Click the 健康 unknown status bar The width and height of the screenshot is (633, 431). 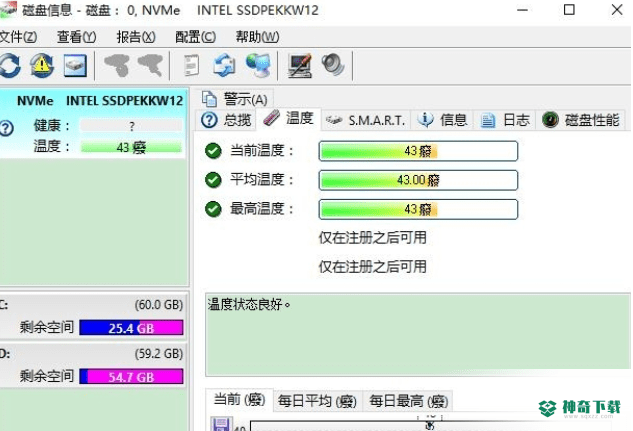(x=131, y=126)
